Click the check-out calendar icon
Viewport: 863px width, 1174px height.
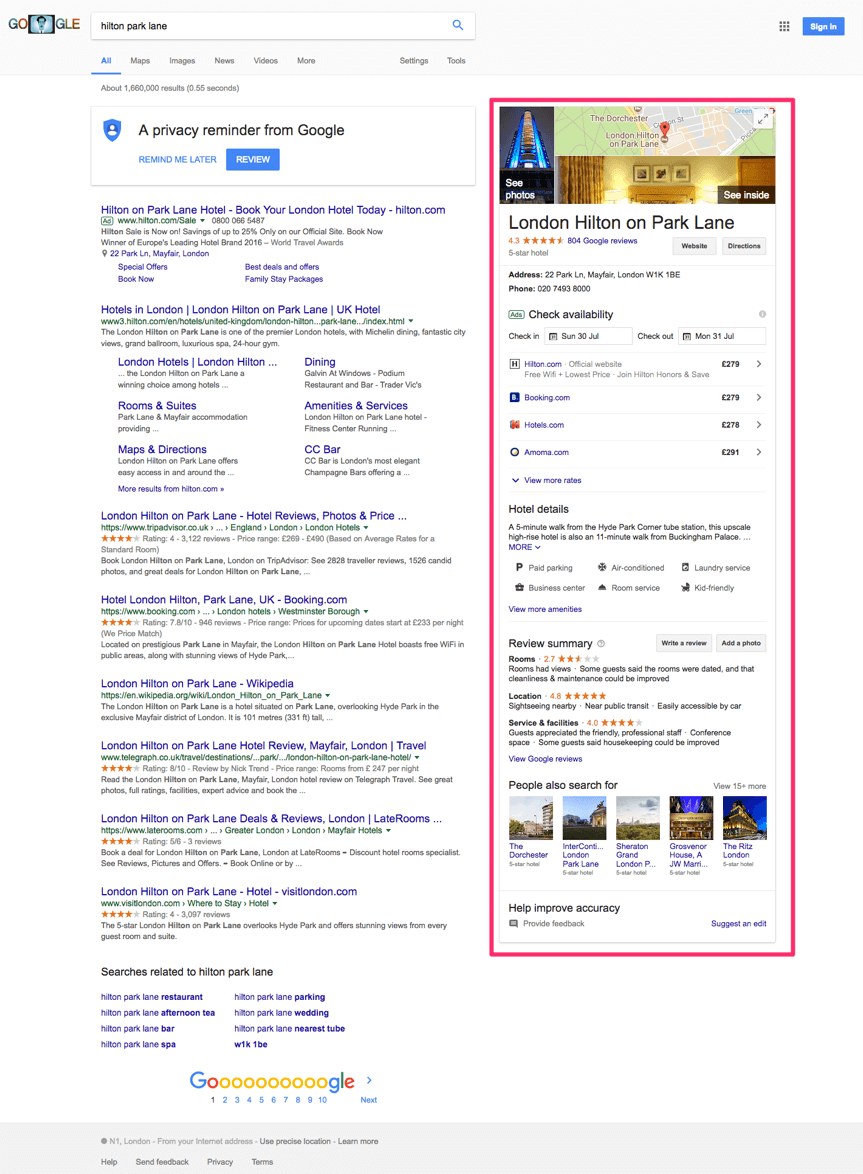pyautogui.click(x=686, y=336)
